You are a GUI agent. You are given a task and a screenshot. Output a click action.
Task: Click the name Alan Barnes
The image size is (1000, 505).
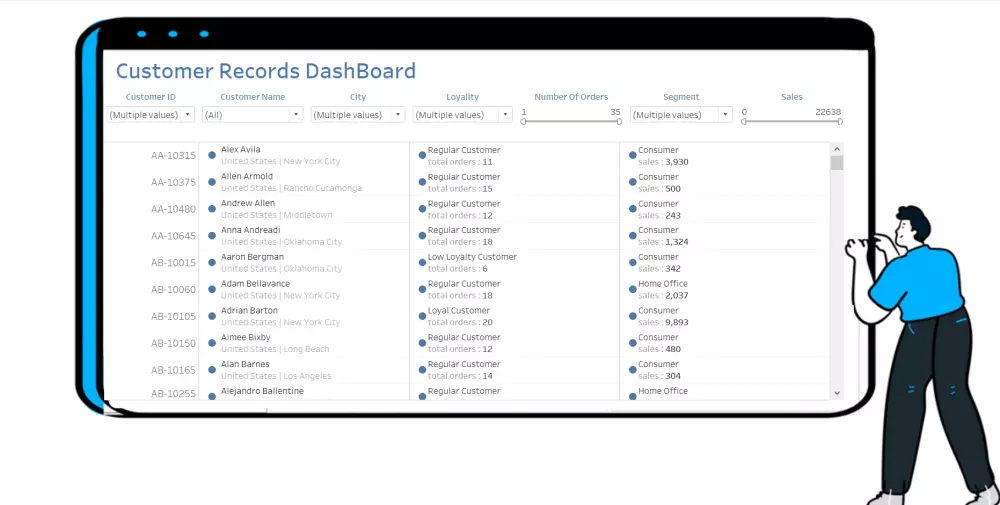245,363
